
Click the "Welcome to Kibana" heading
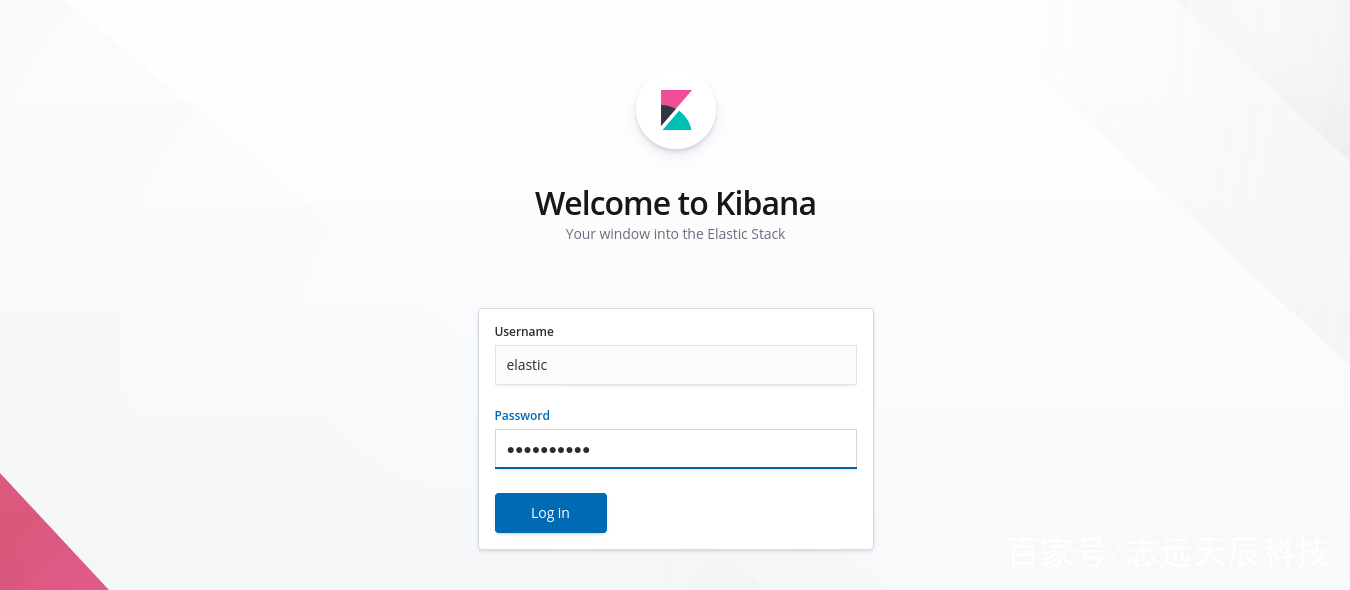point(675,203)
